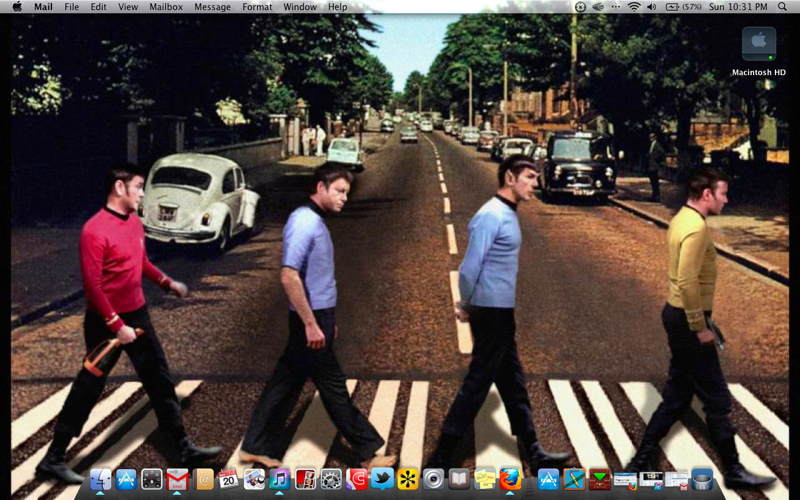The width and height of the screenshot is (800, 500).
Task: Open the View menu
Action: (x=128, y=7)
